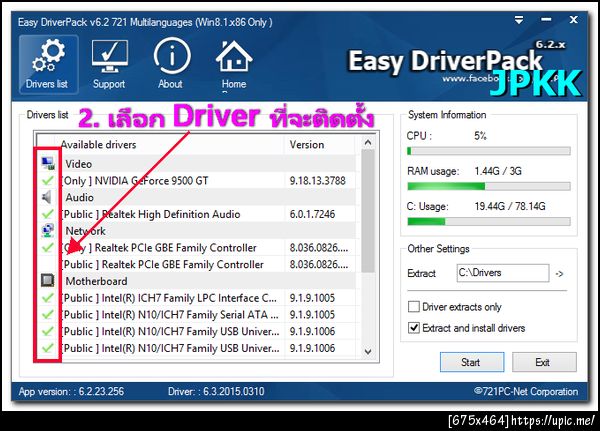
Task: Select the Network category row
Action: (x=196, y=231)
